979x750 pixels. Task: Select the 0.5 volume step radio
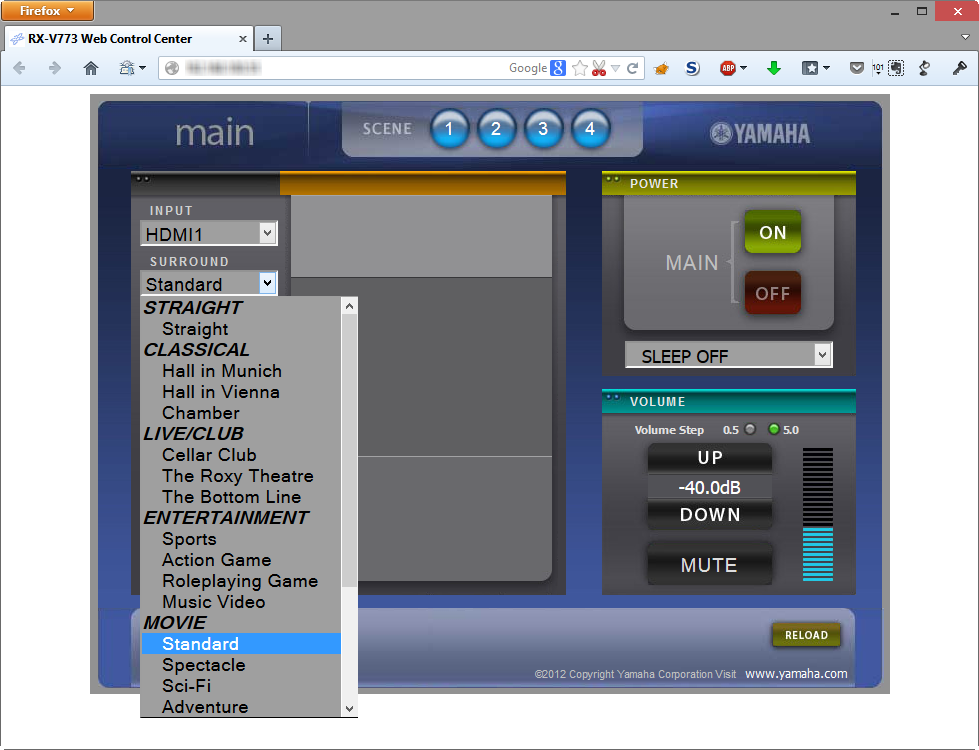click(x=750, y=429)
